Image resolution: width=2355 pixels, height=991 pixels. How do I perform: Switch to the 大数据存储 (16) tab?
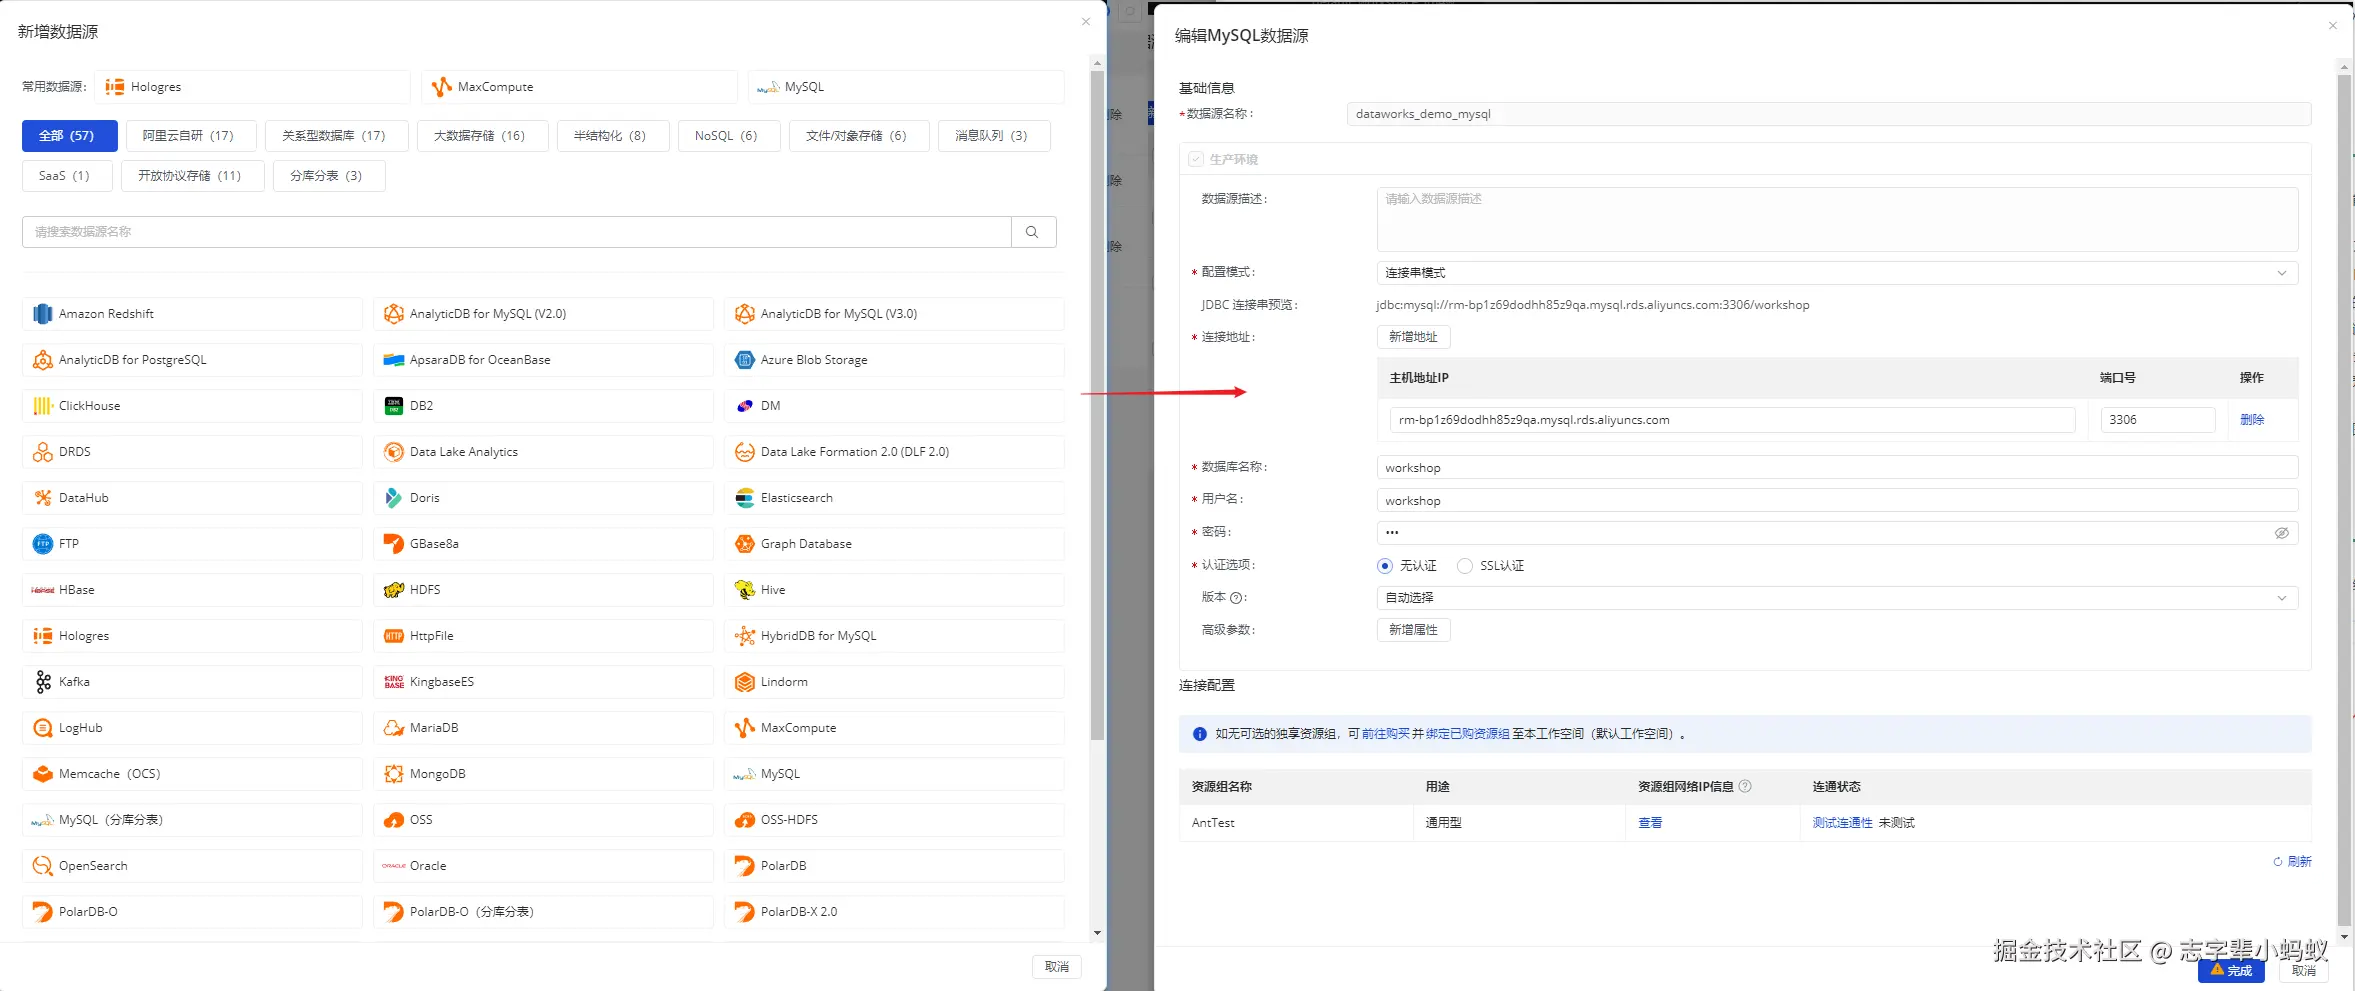tap(482, 136)
